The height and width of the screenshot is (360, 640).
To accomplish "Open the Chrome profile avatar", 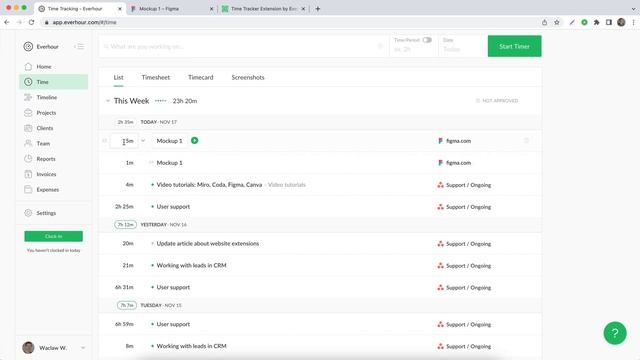I will (621, 22).
